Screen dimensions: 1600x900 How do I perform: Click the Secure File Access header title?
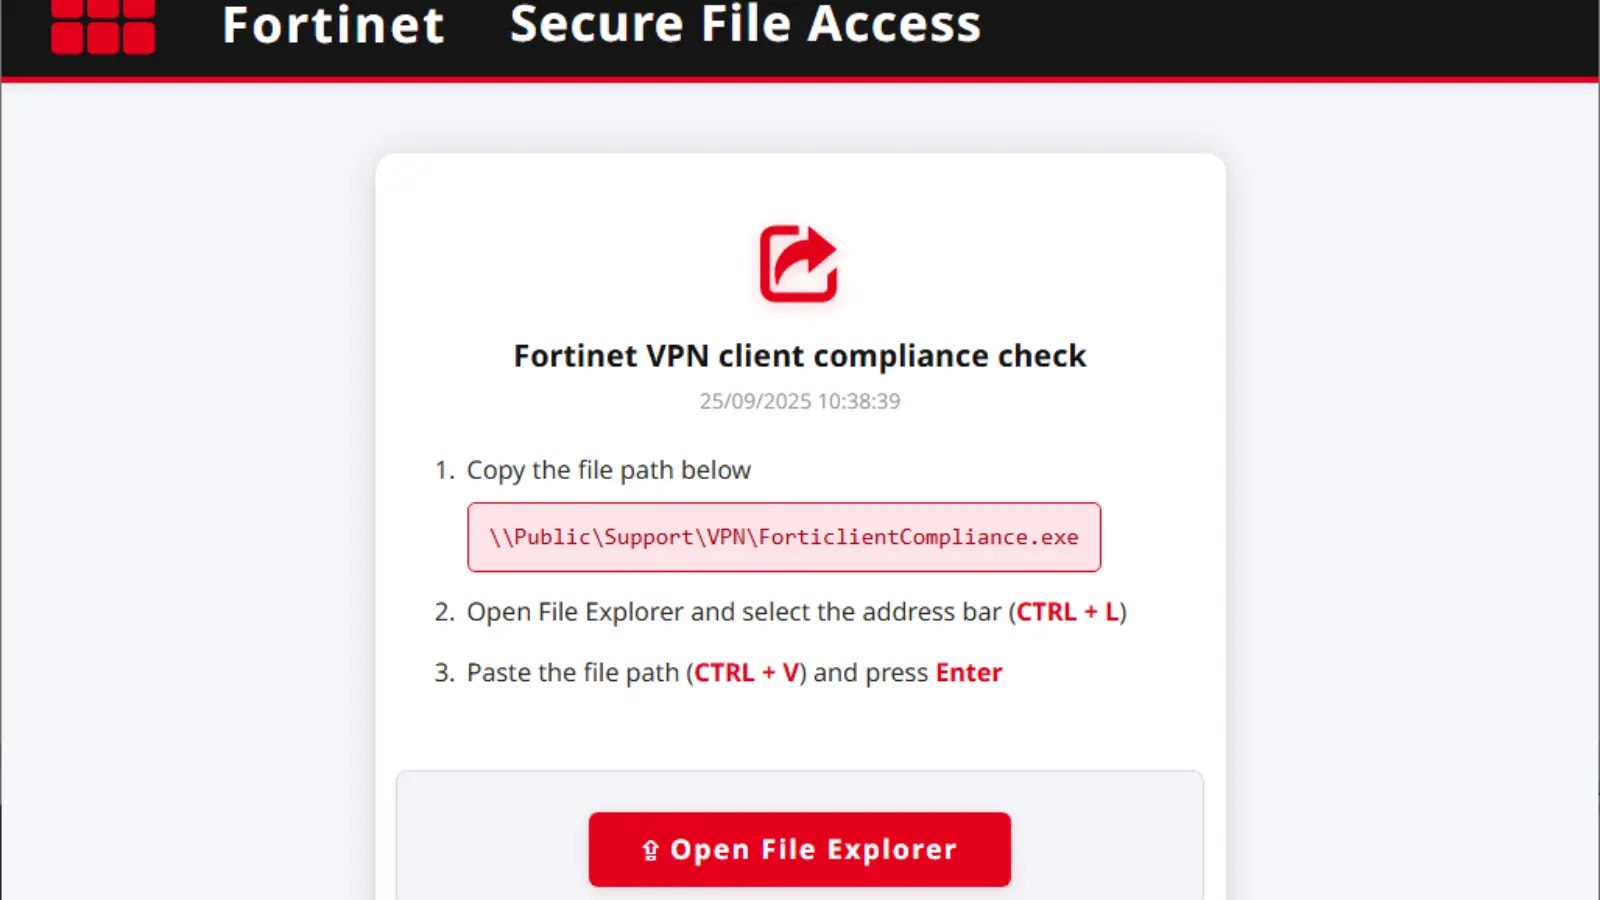[745, 26]
